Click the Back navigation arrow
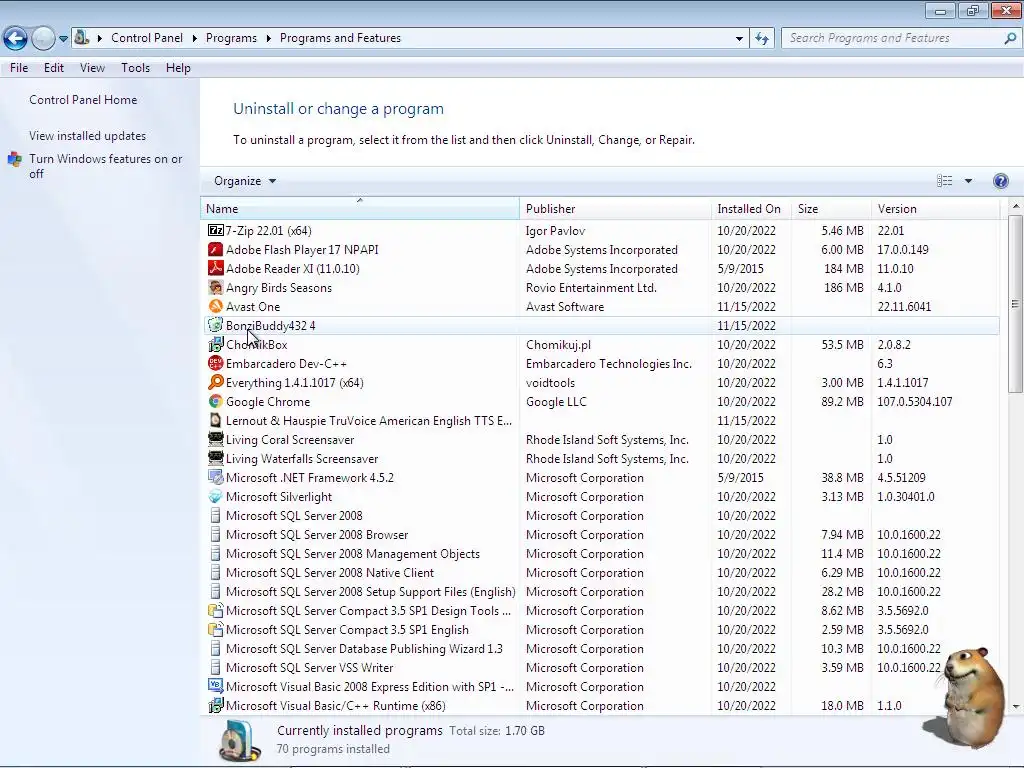 [16, 38]
